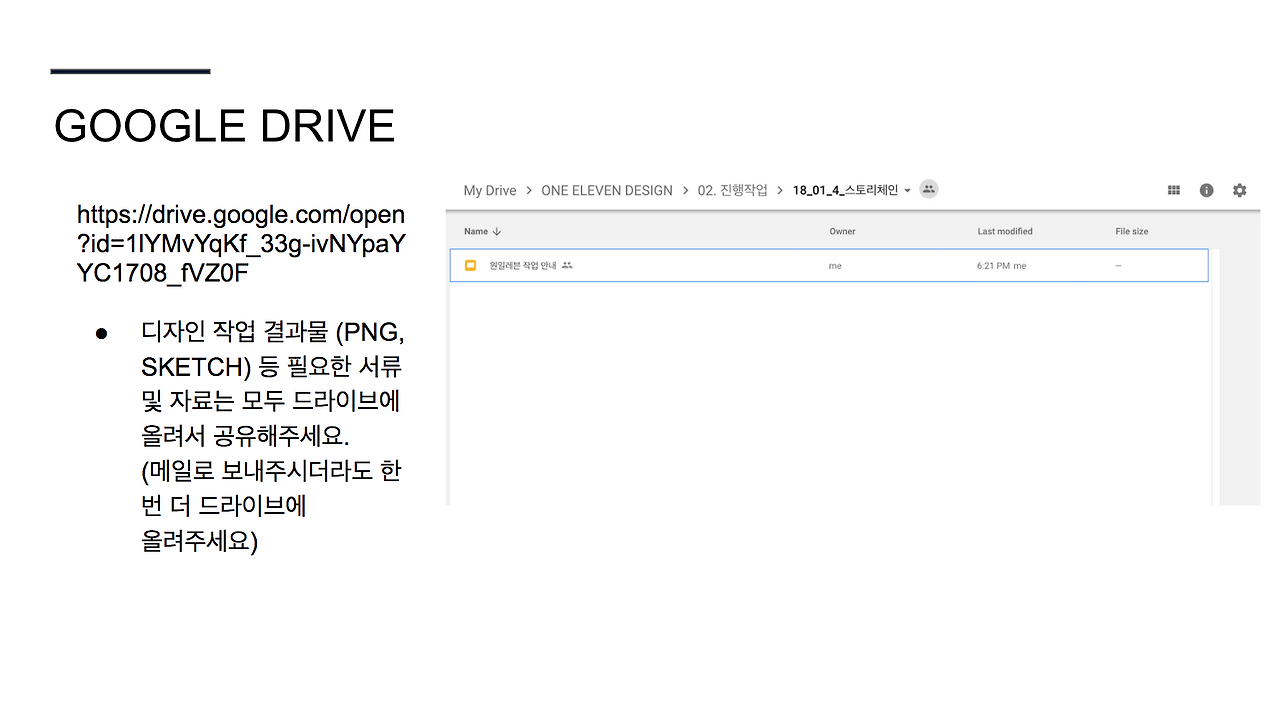Click File size column header
This screenshot has width=1280, height=716.
[1132, 231]
